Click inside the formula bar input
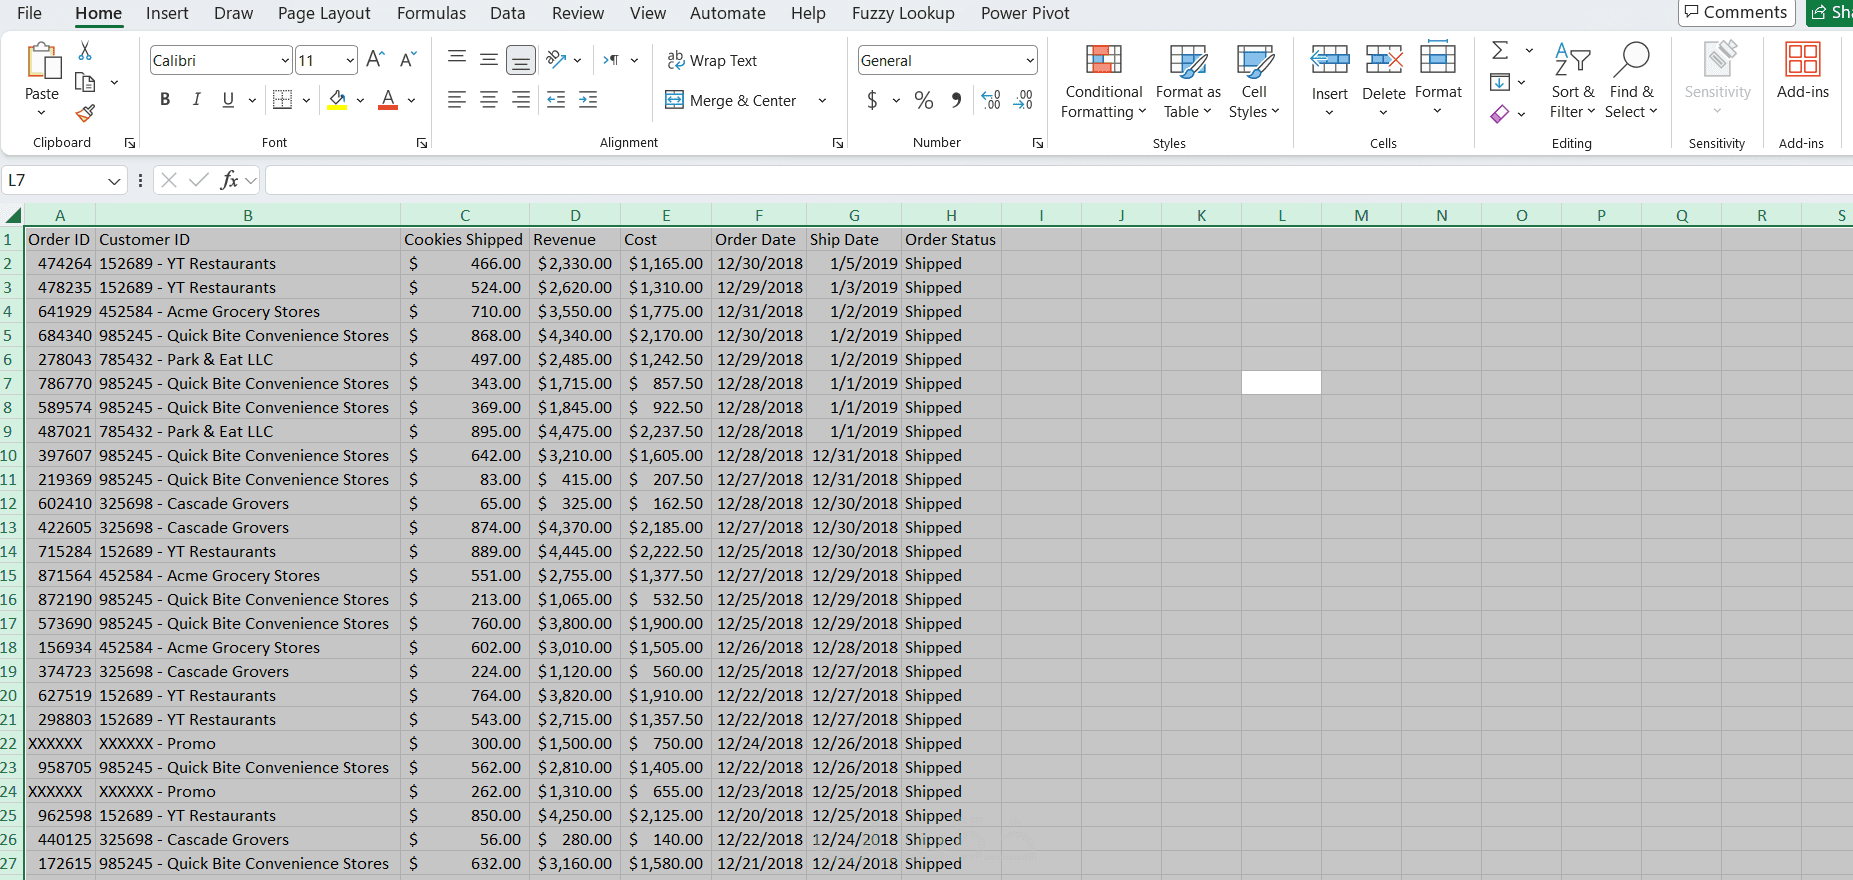 coord(1058,180)
